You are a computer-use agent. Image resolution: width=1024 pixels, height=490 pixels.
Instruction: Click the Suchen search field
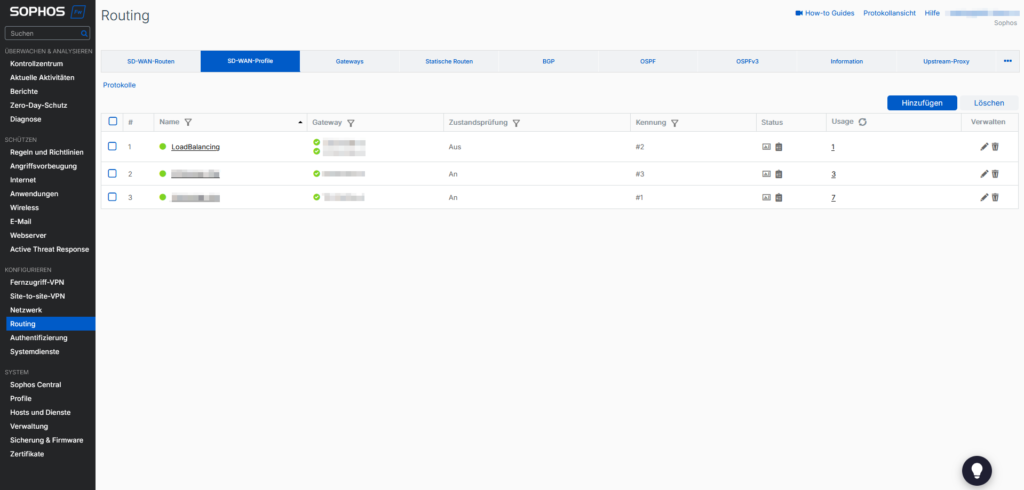point(47,33)
